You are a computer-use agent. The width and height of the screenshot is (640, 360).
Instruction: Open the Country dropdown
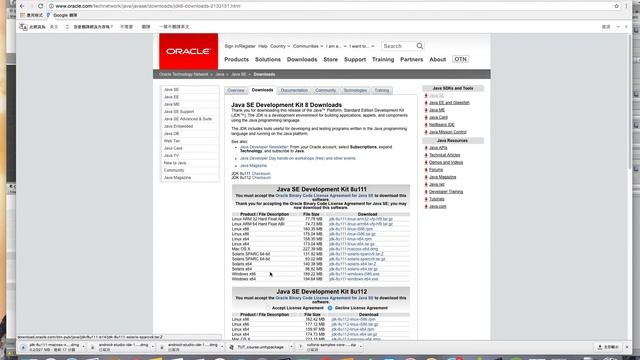pos(280,47)
